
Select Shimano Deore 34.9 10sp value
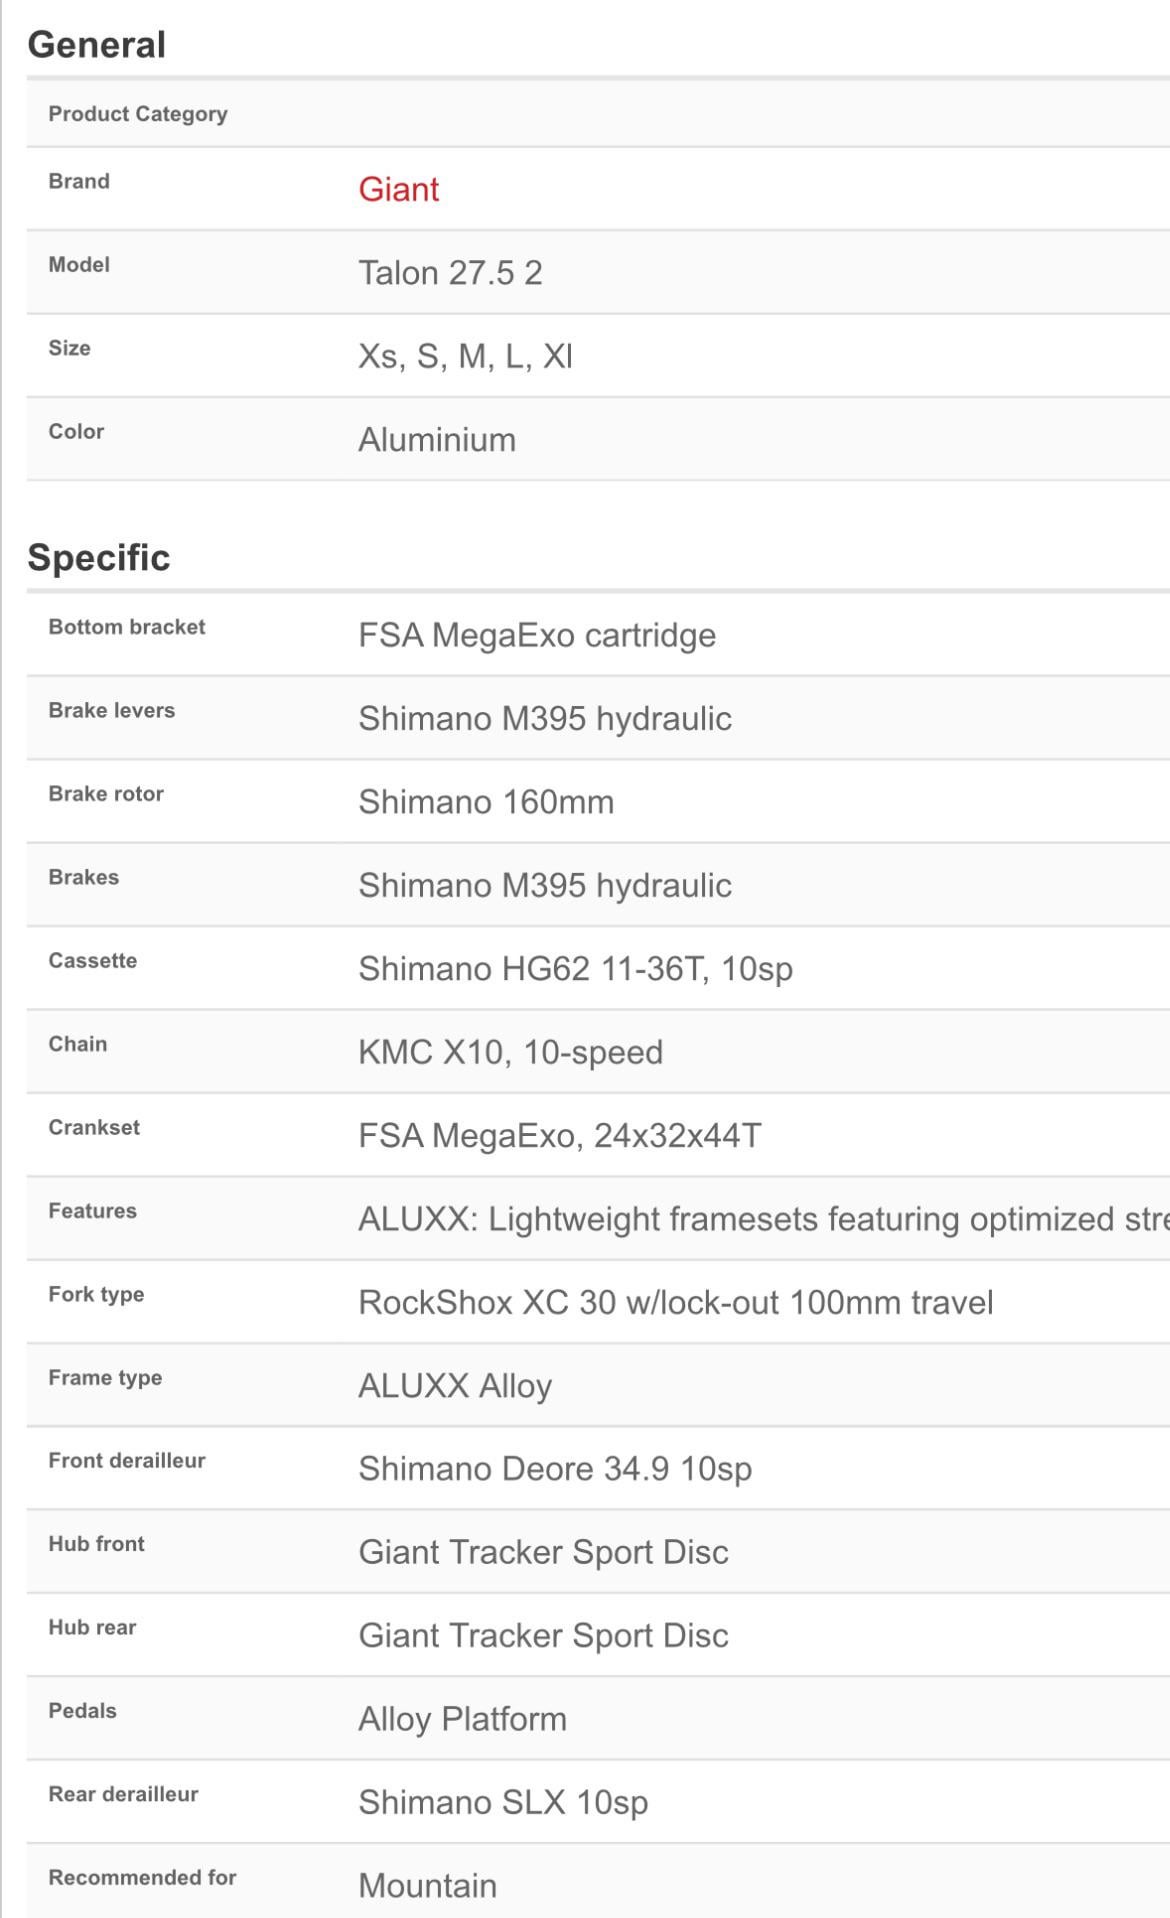pos(555,1469)
